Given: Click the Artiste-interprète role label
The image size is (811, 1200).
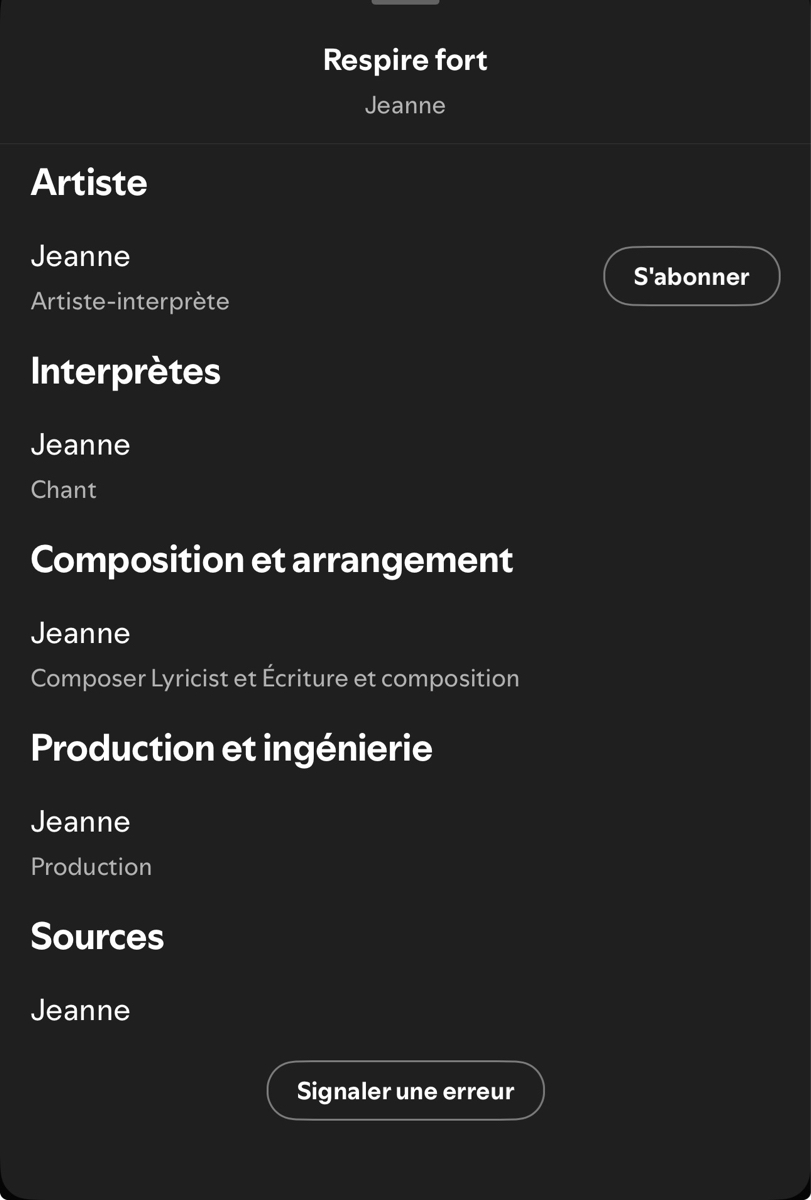Looking at the screenshot, I should (x=130, y=301).
